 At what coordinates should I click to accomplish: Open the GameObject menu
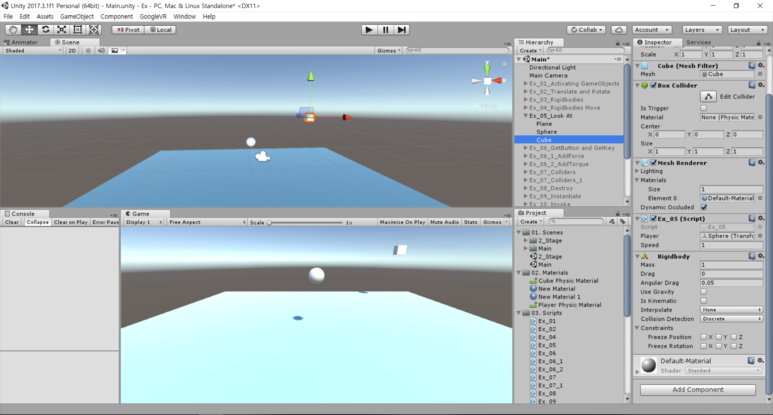76,16
